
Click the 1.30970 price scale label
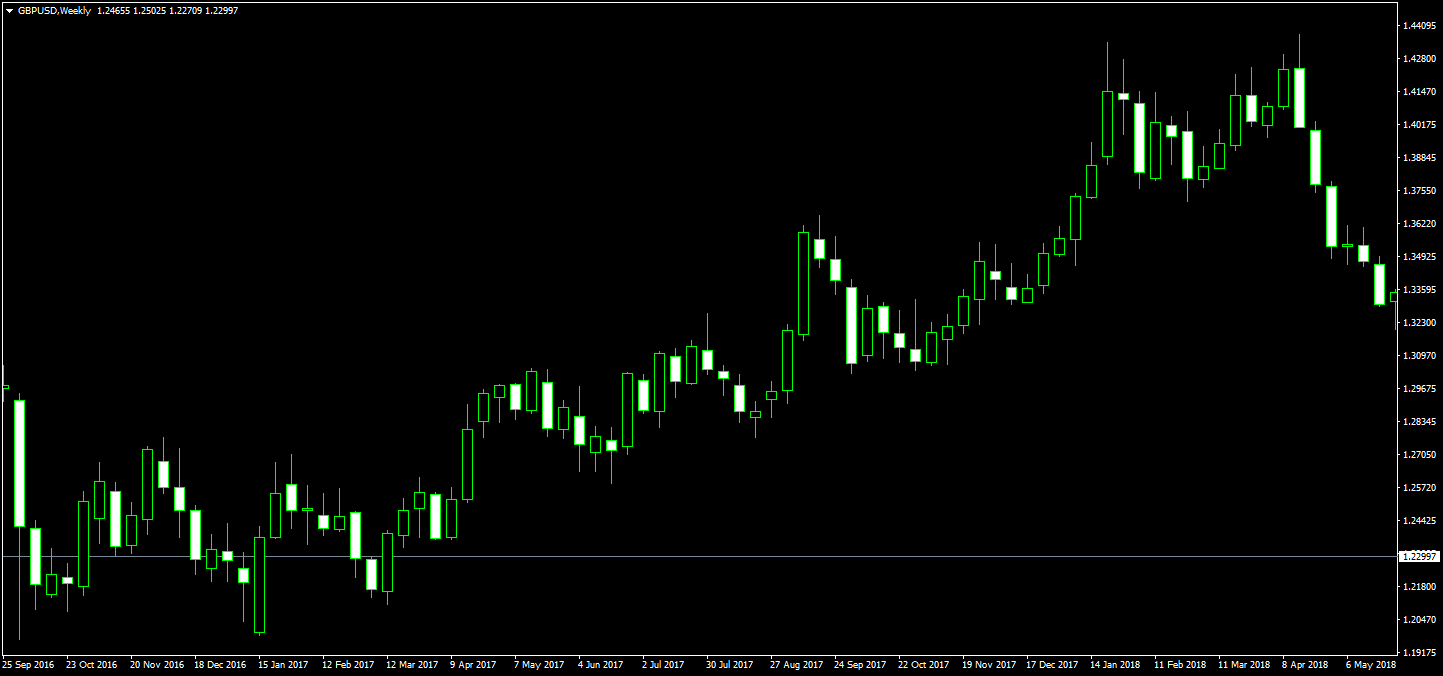click(x=1420, y=355)
